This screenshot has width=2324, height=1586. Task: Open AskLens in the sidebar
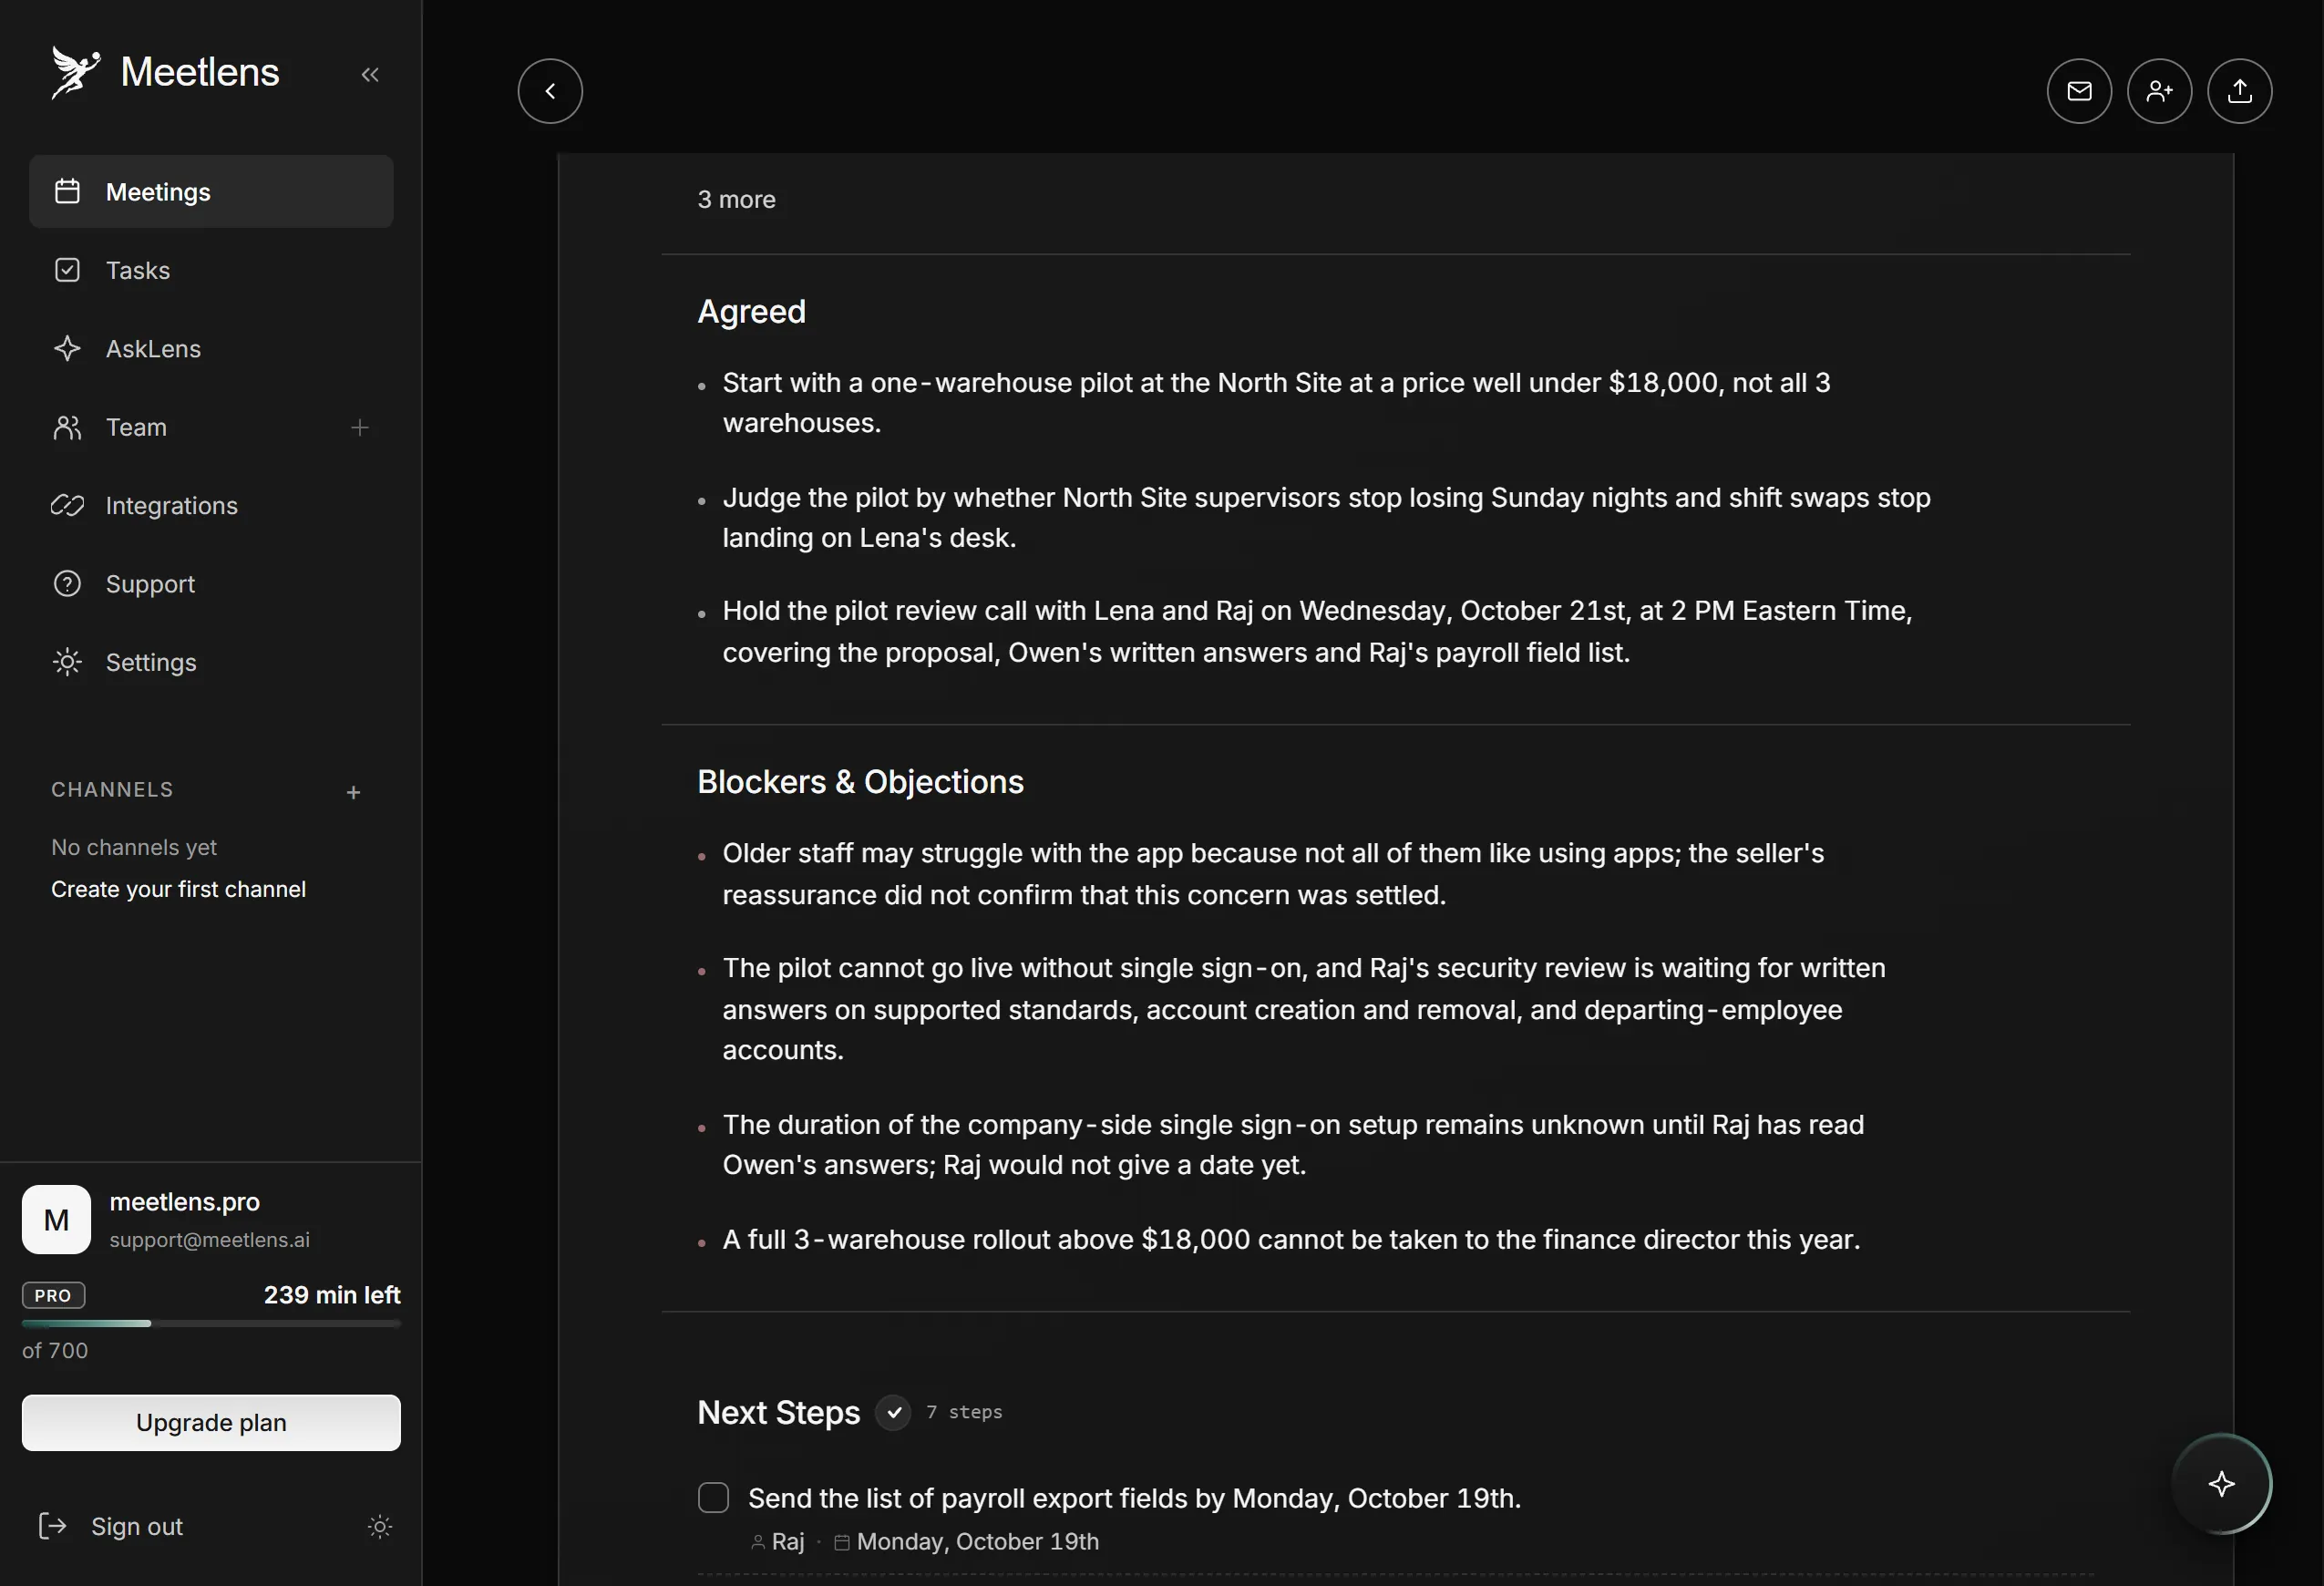point(211,348)
